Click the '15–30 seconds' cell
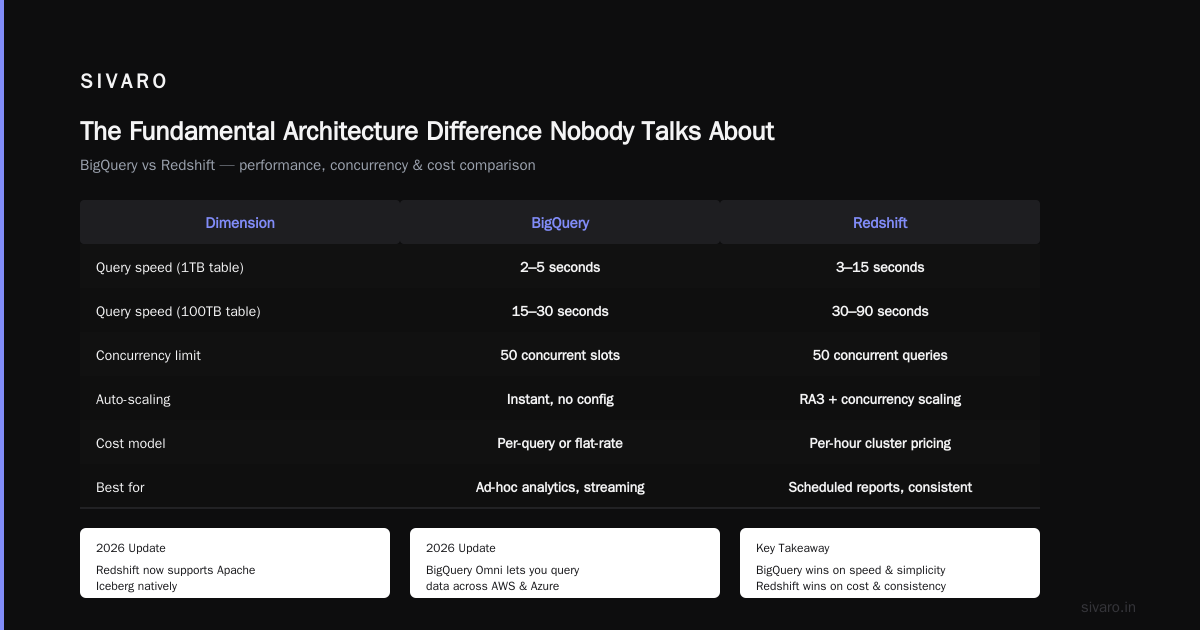This screenshot has width=1200, height=630. [x=560, y=311]
